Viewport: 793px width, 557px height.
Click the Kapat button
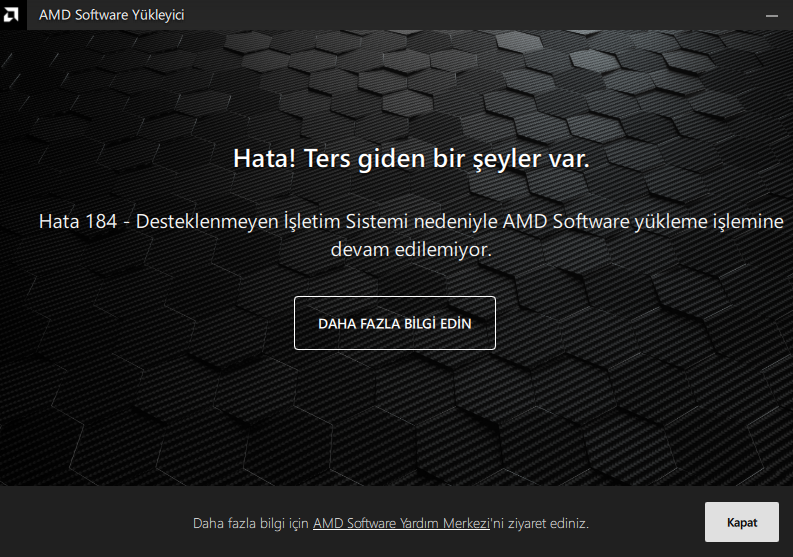tap(741, 522)
